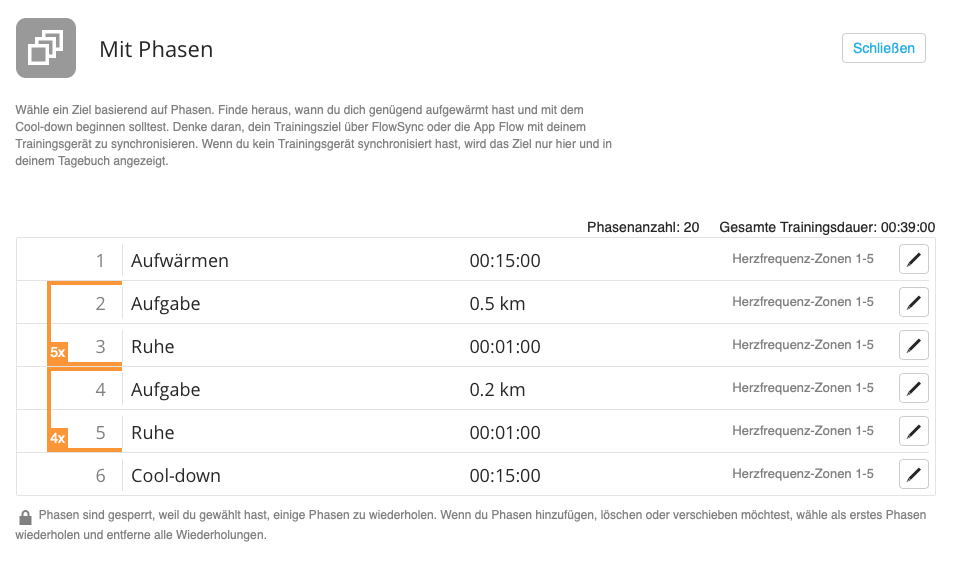Click the Gesamte Trainingsdauer total time

point(827,228)
